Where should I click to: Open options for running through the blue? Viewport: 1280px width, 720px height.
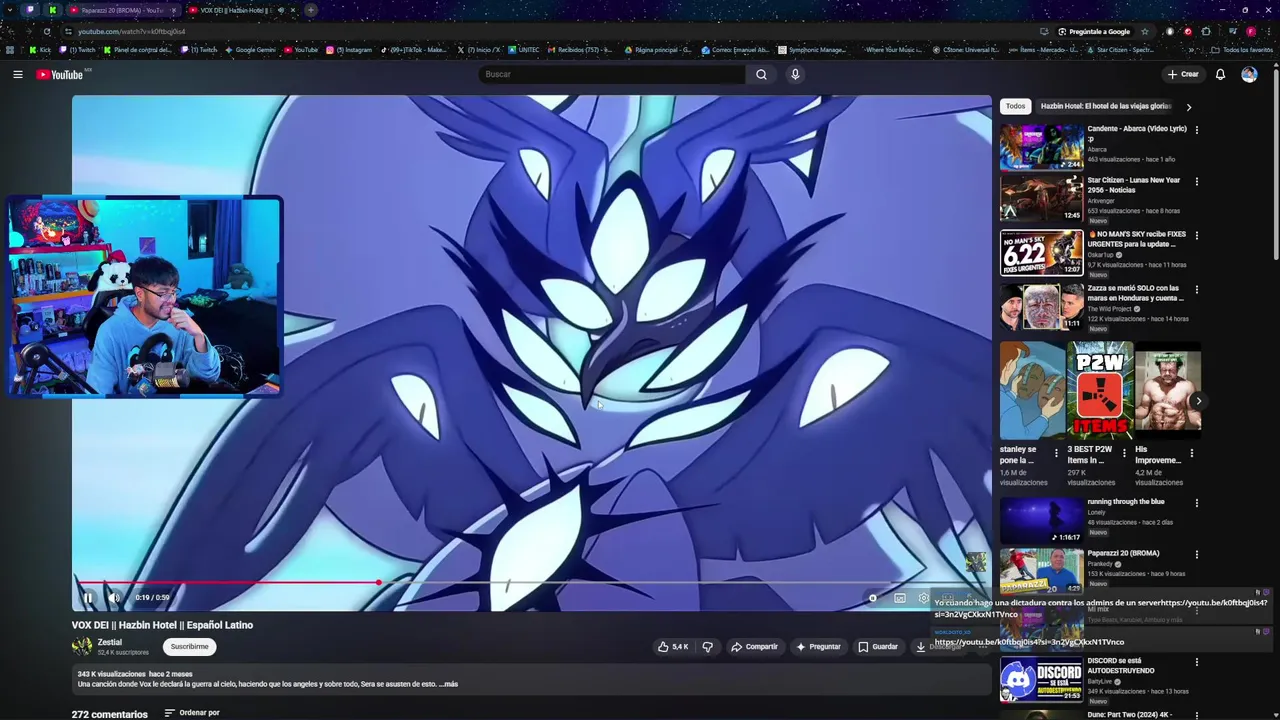coord(1196,503)
